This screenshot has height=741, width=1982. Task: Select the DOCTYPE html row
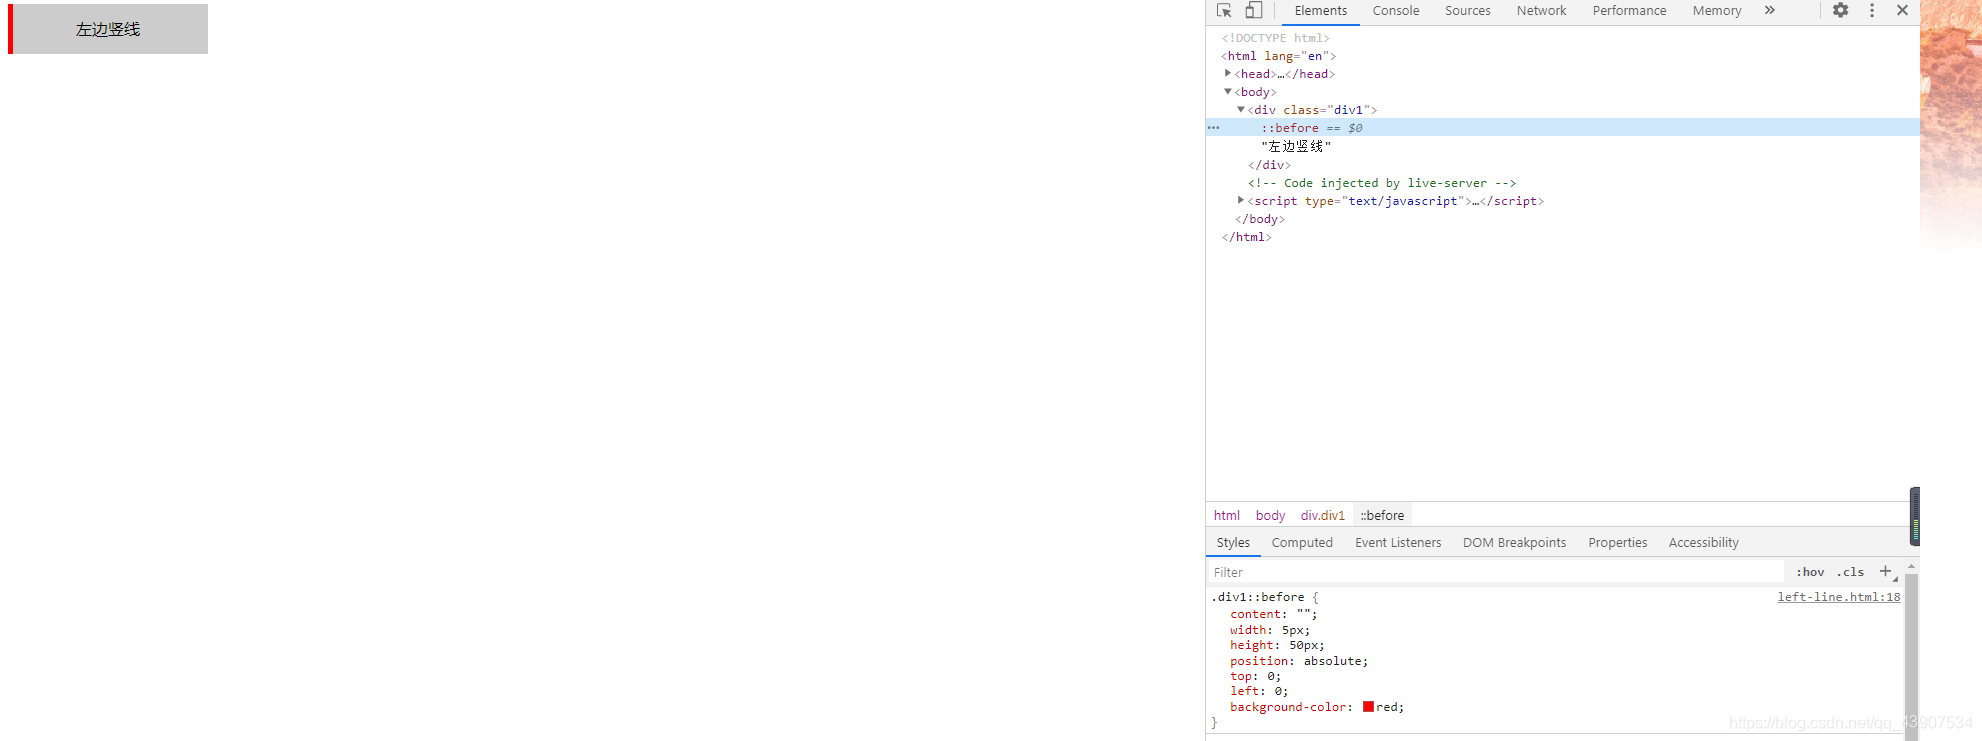1562,38
